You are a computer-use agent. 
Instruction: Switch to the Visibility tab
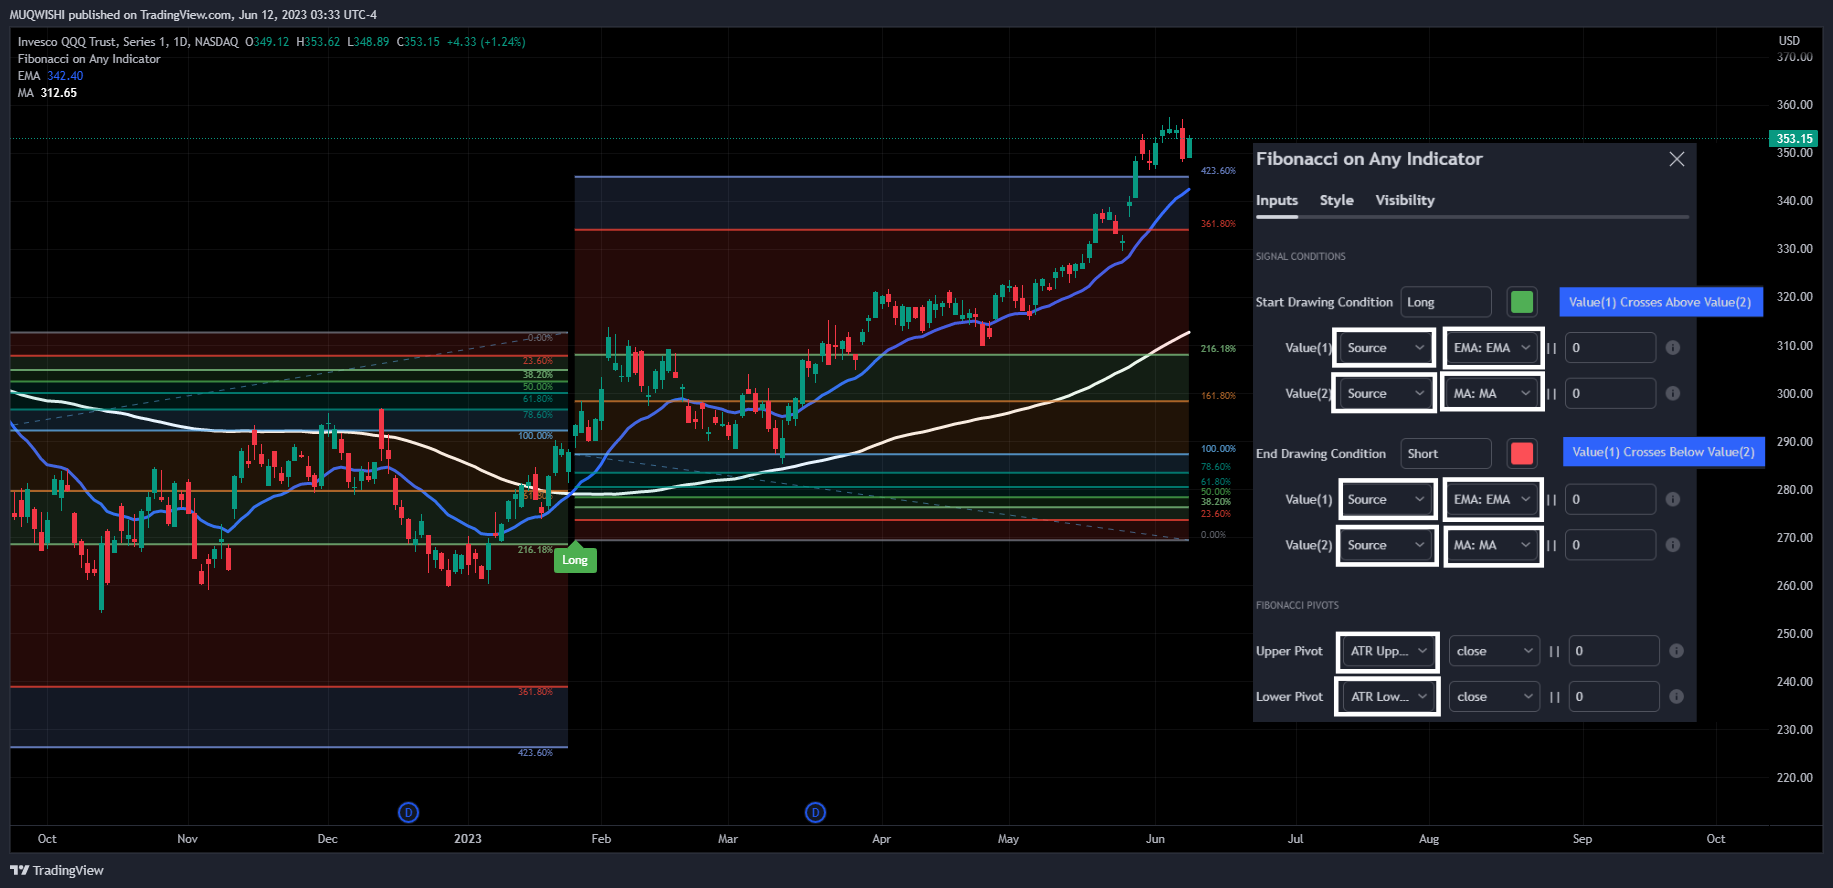coord(1405,200)
